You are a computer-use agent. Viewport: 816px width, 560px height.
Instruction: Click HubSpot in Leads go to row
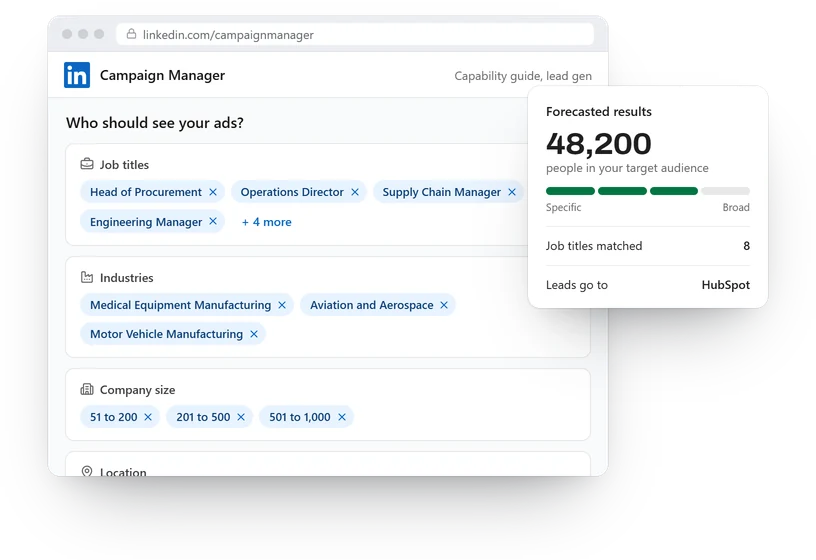(x=725, y=285)
